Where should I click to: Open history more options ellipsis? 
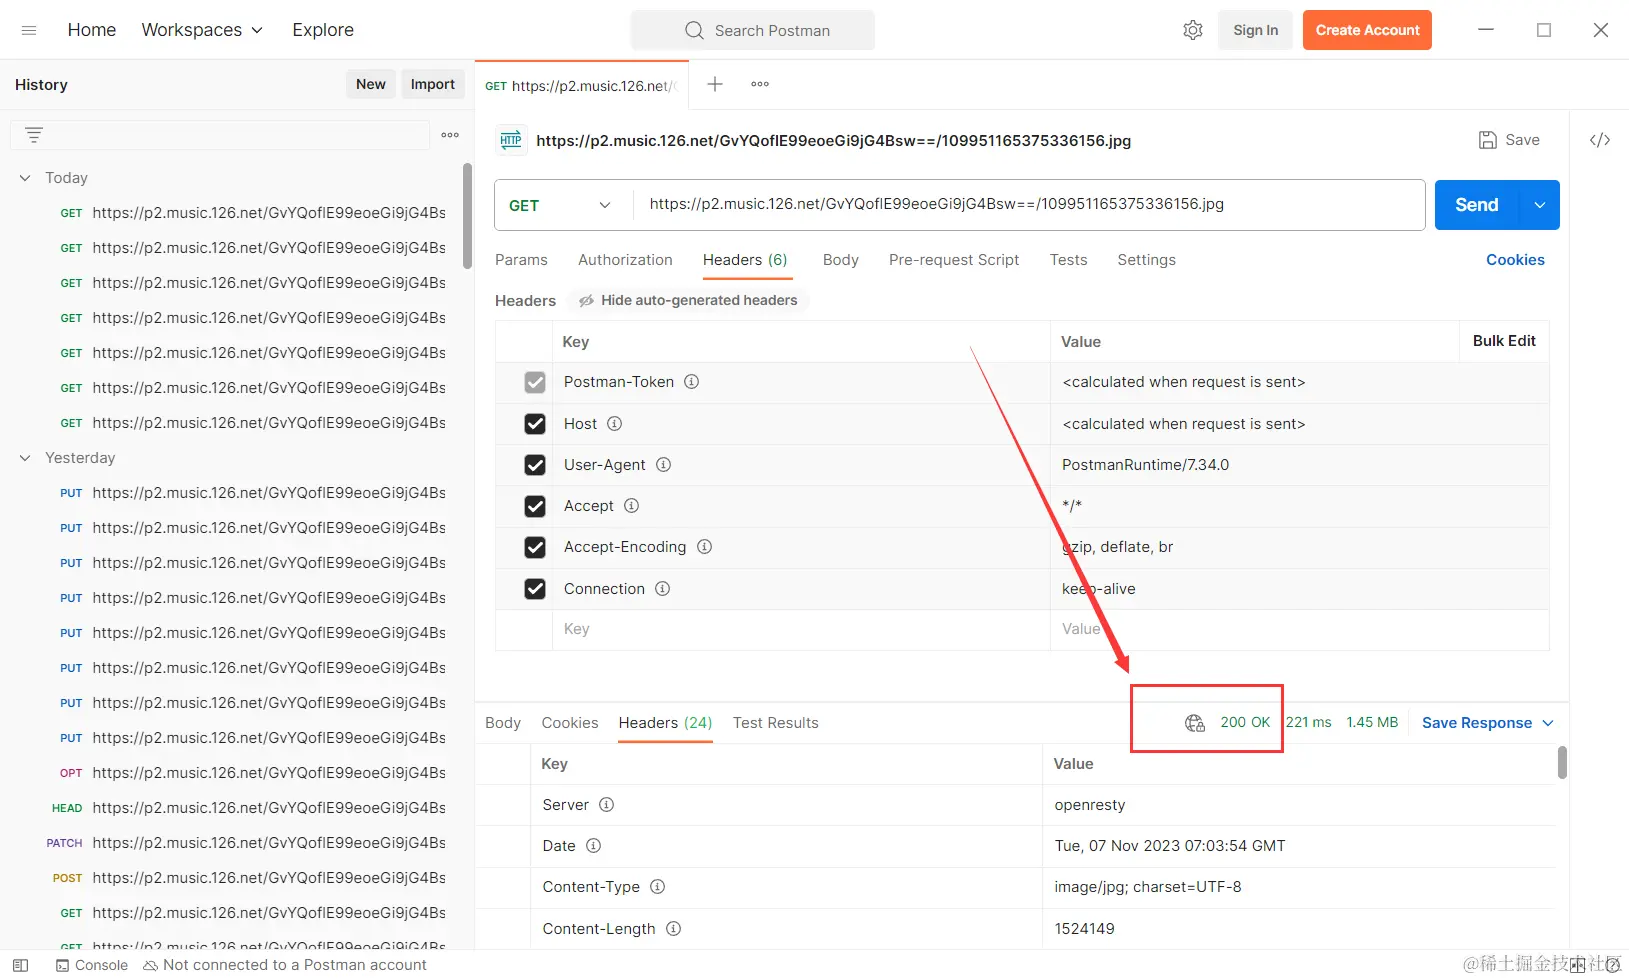click(x=450, y=135)
